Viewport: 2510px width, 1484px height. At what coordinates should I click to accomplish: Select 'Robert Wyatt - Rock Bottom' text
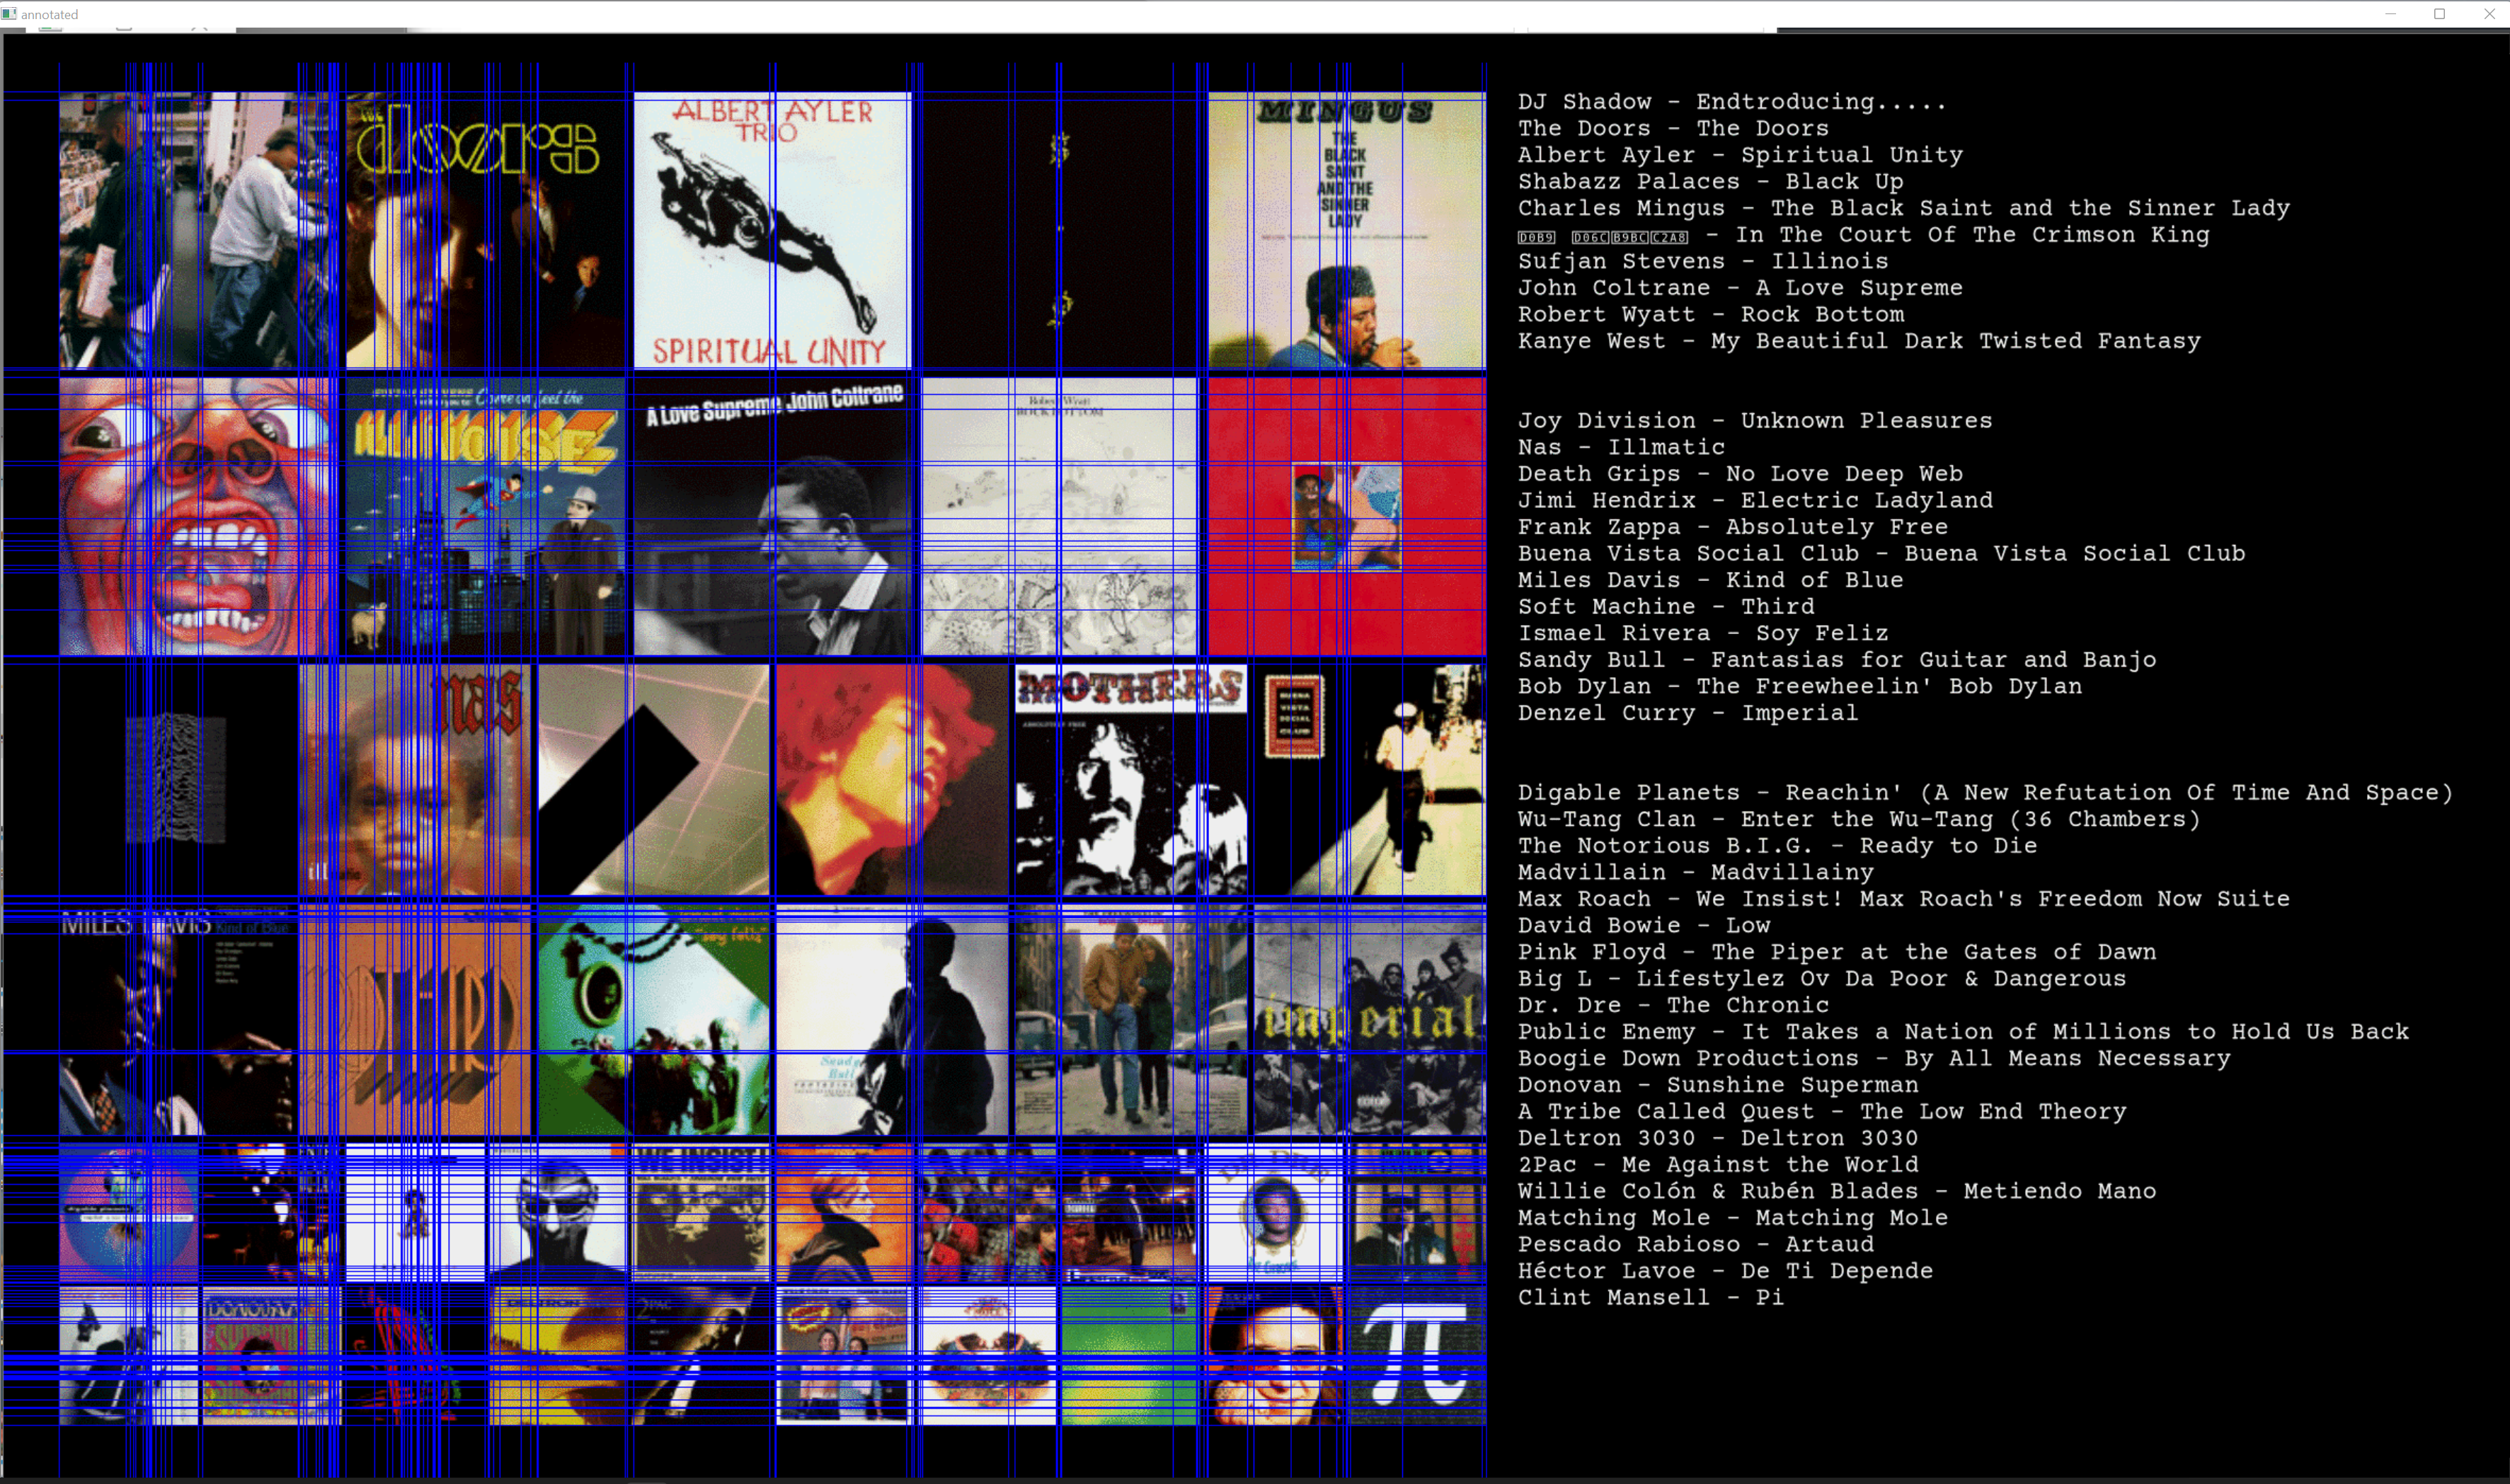coord(1710,314)
